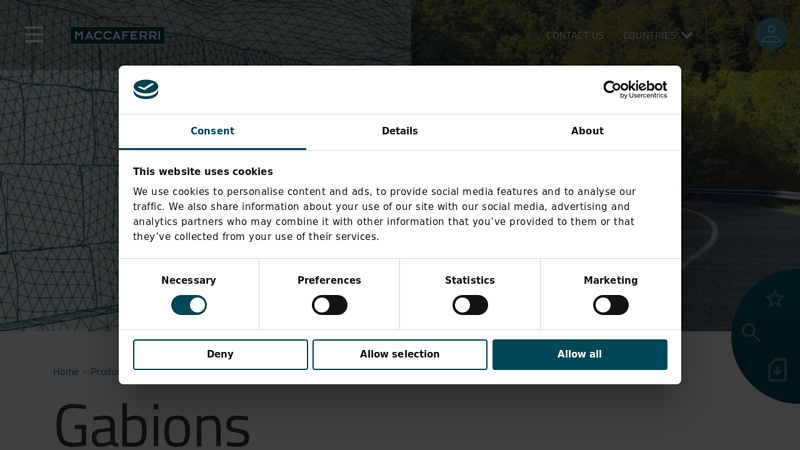This screenshot has height=450, width=800.
Task: Click the 'This website uses cookies' heading
Action: [x=203, y=172]
